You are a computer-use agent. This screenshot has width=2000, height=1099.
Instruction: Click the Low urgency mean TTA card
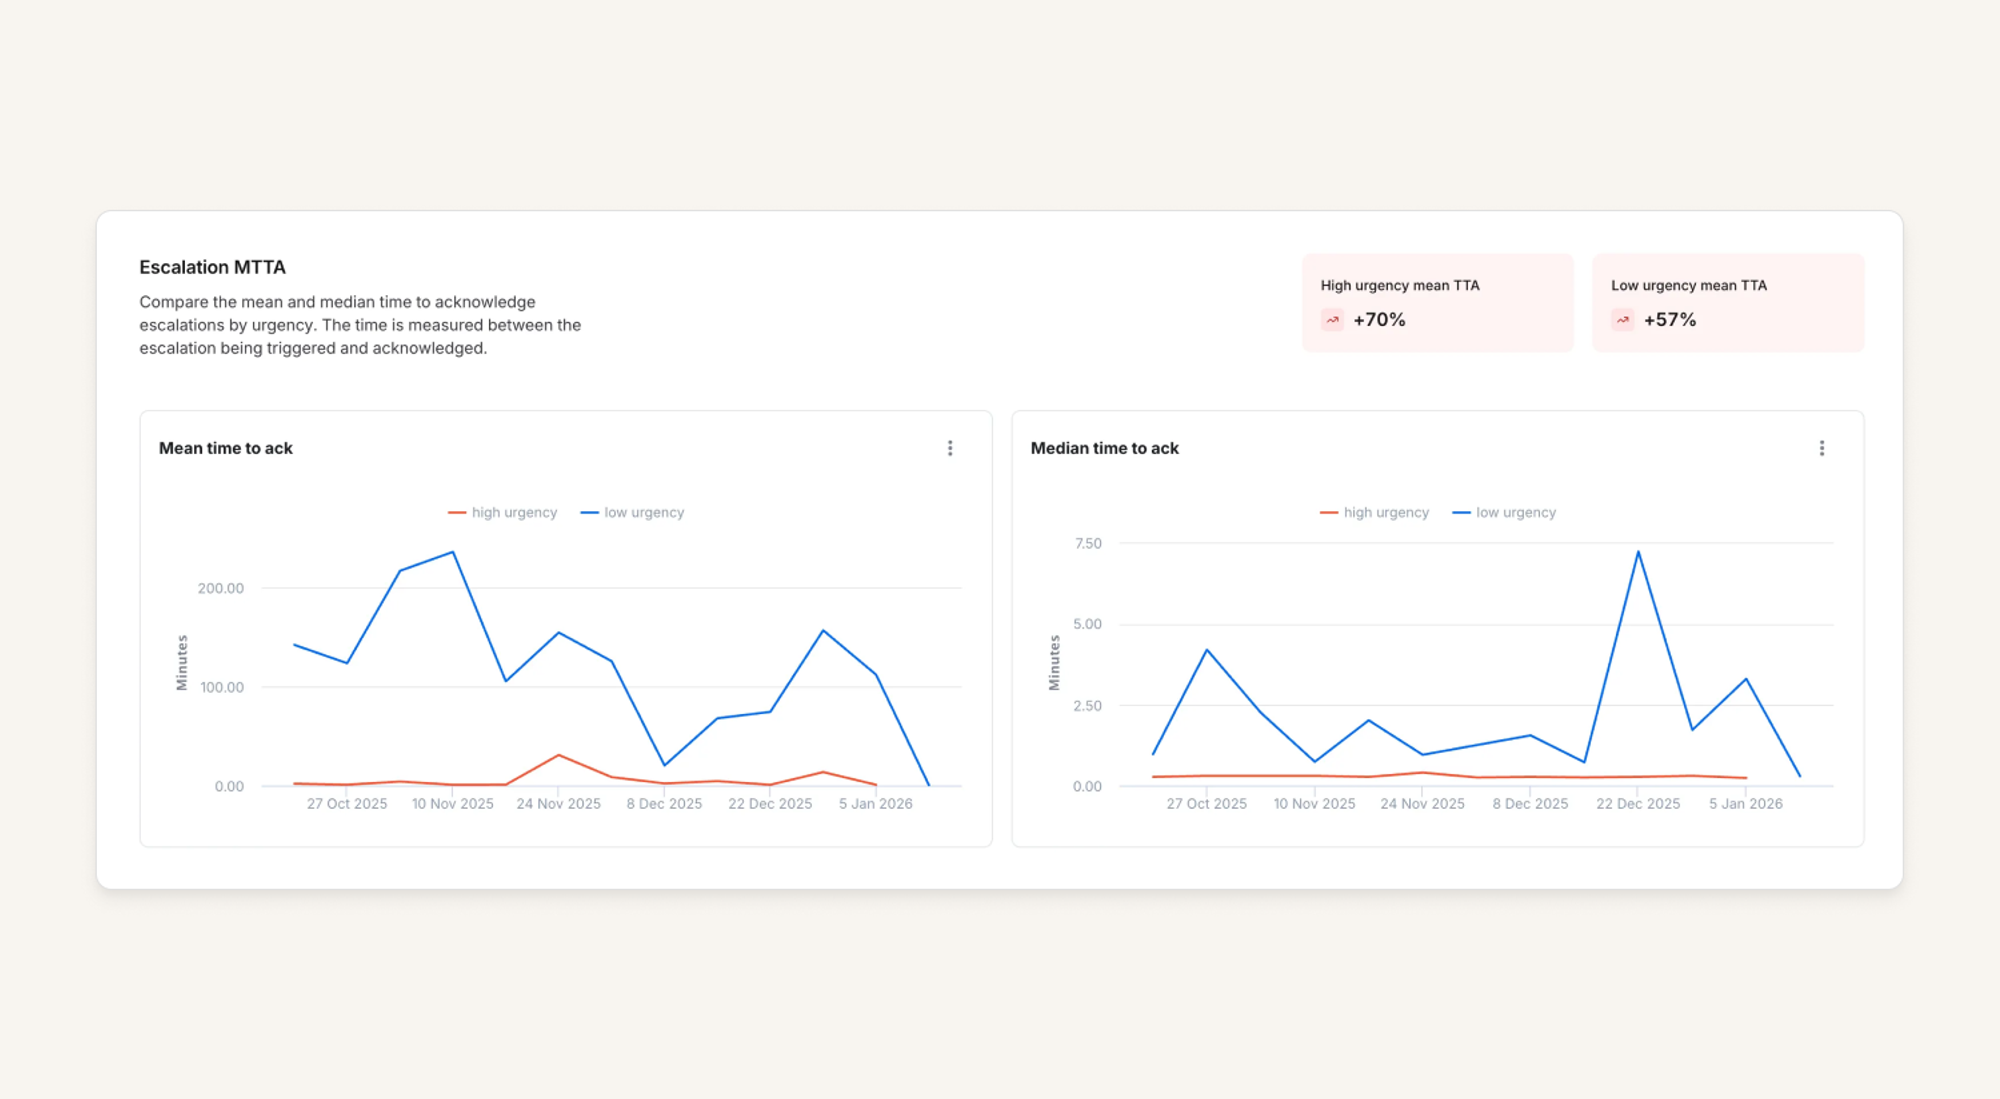click(1727, 302)
